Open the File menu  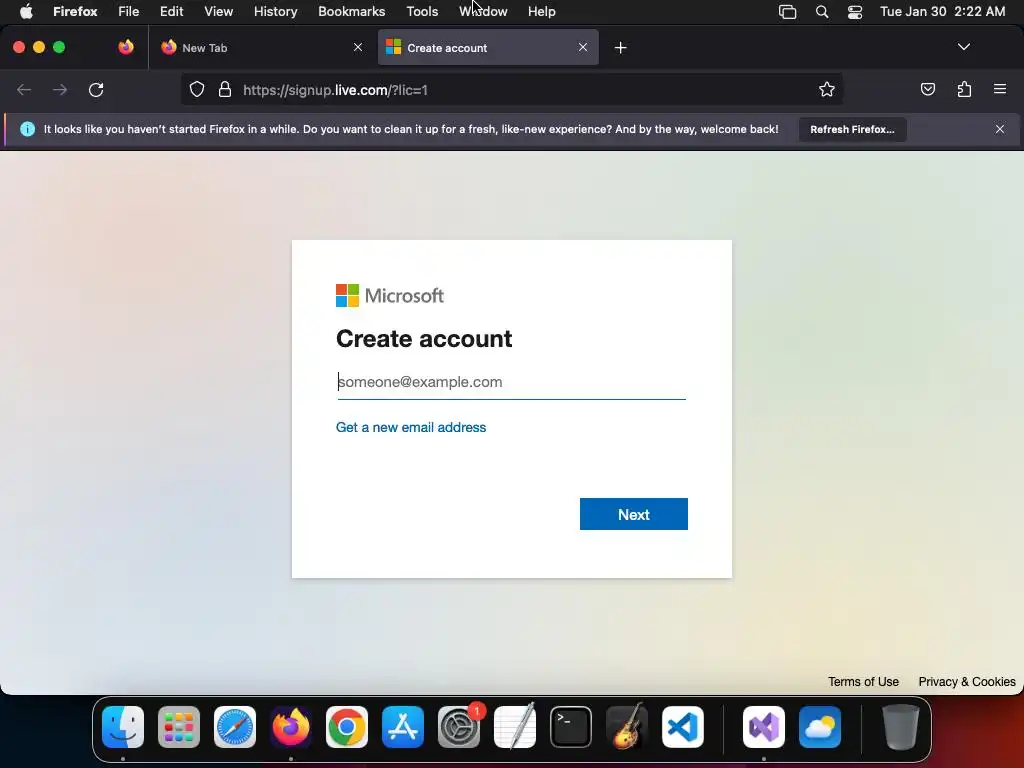pyautogui.click(x=129, y=12)
